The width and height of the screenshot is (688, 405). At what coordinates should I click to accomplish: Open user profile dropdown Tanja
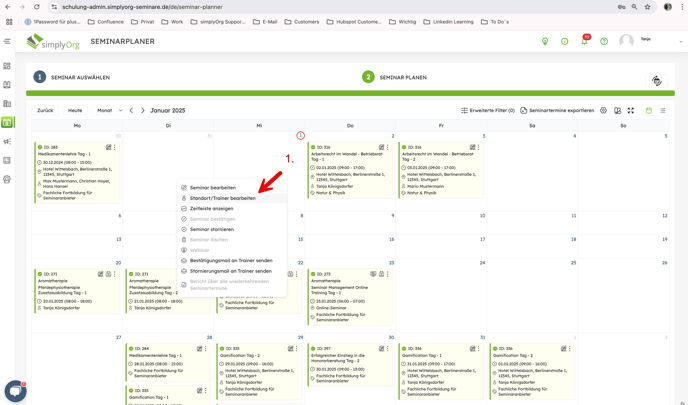pyautogui.click(x=653, y=42)
